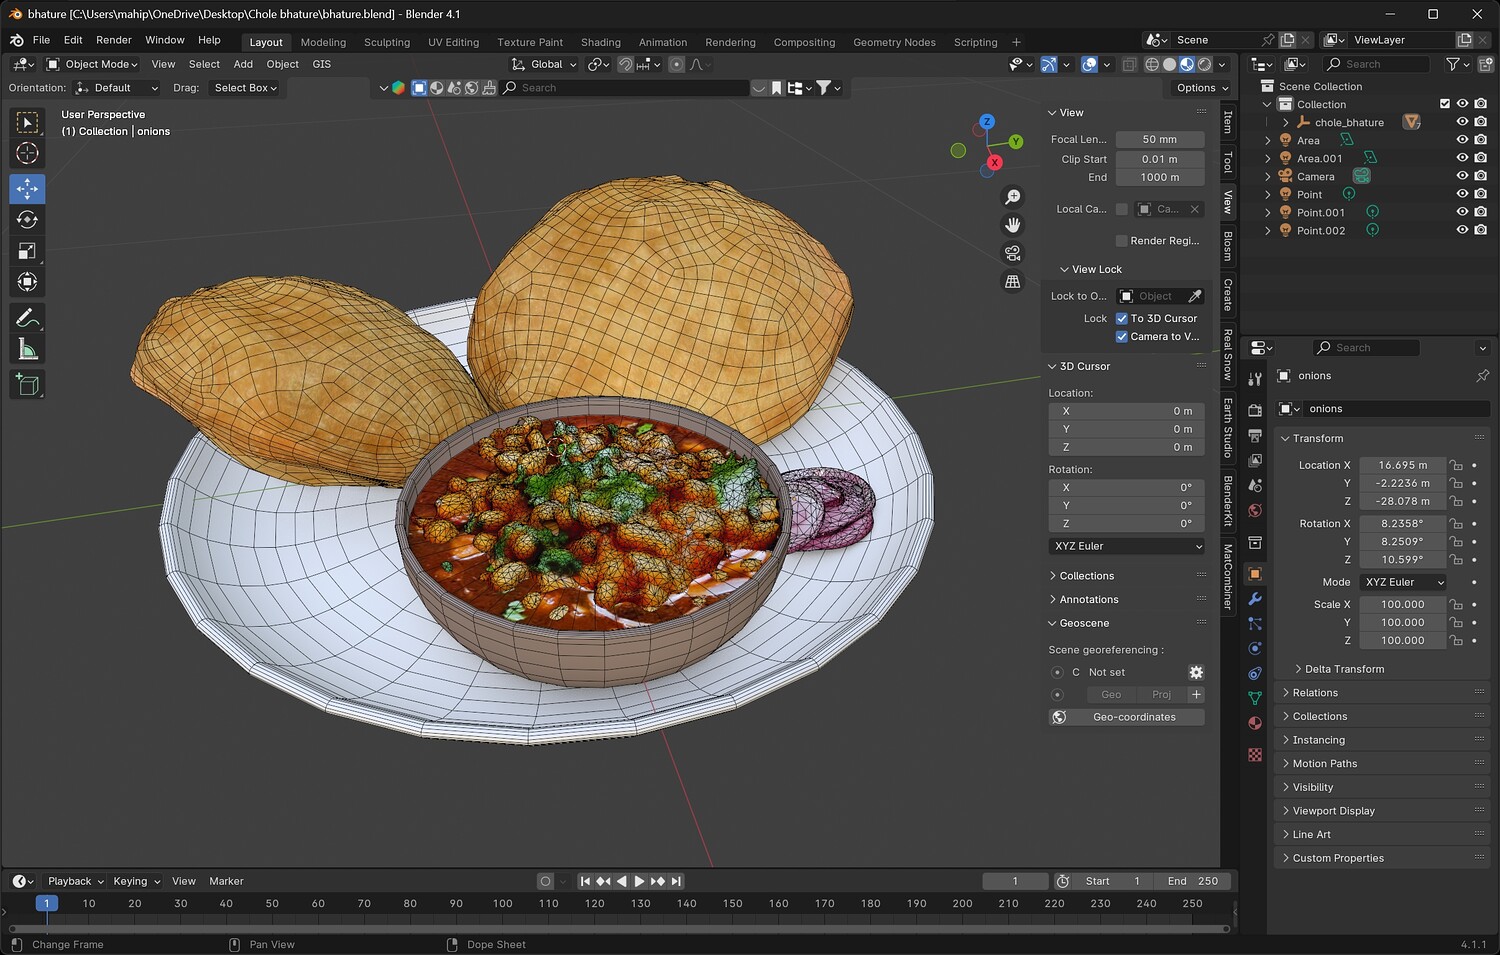Open the Render properties tab
This screenshot has height=955, width=1500.
(x=1255, y=410)
